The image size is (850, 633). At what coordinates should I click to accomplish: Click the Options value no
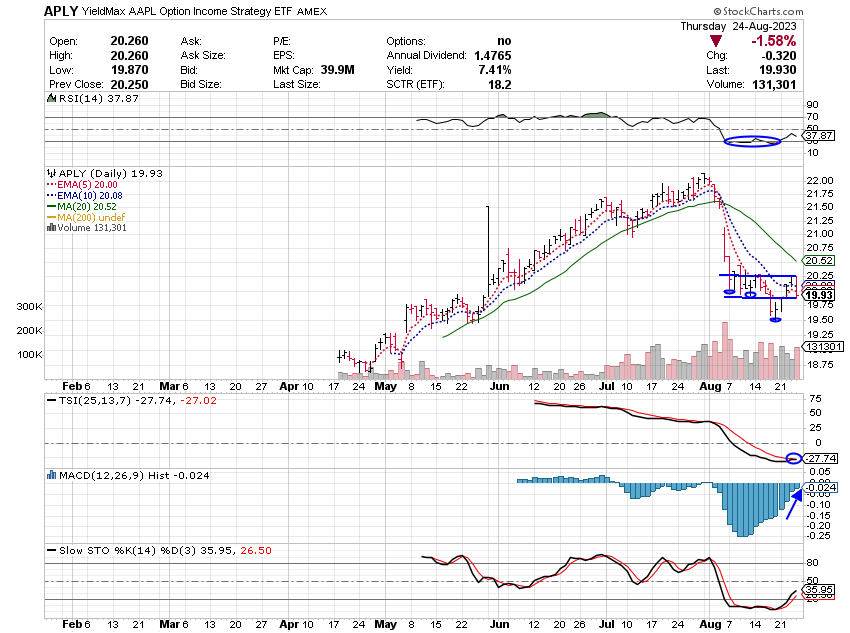(x=504, y=41)
